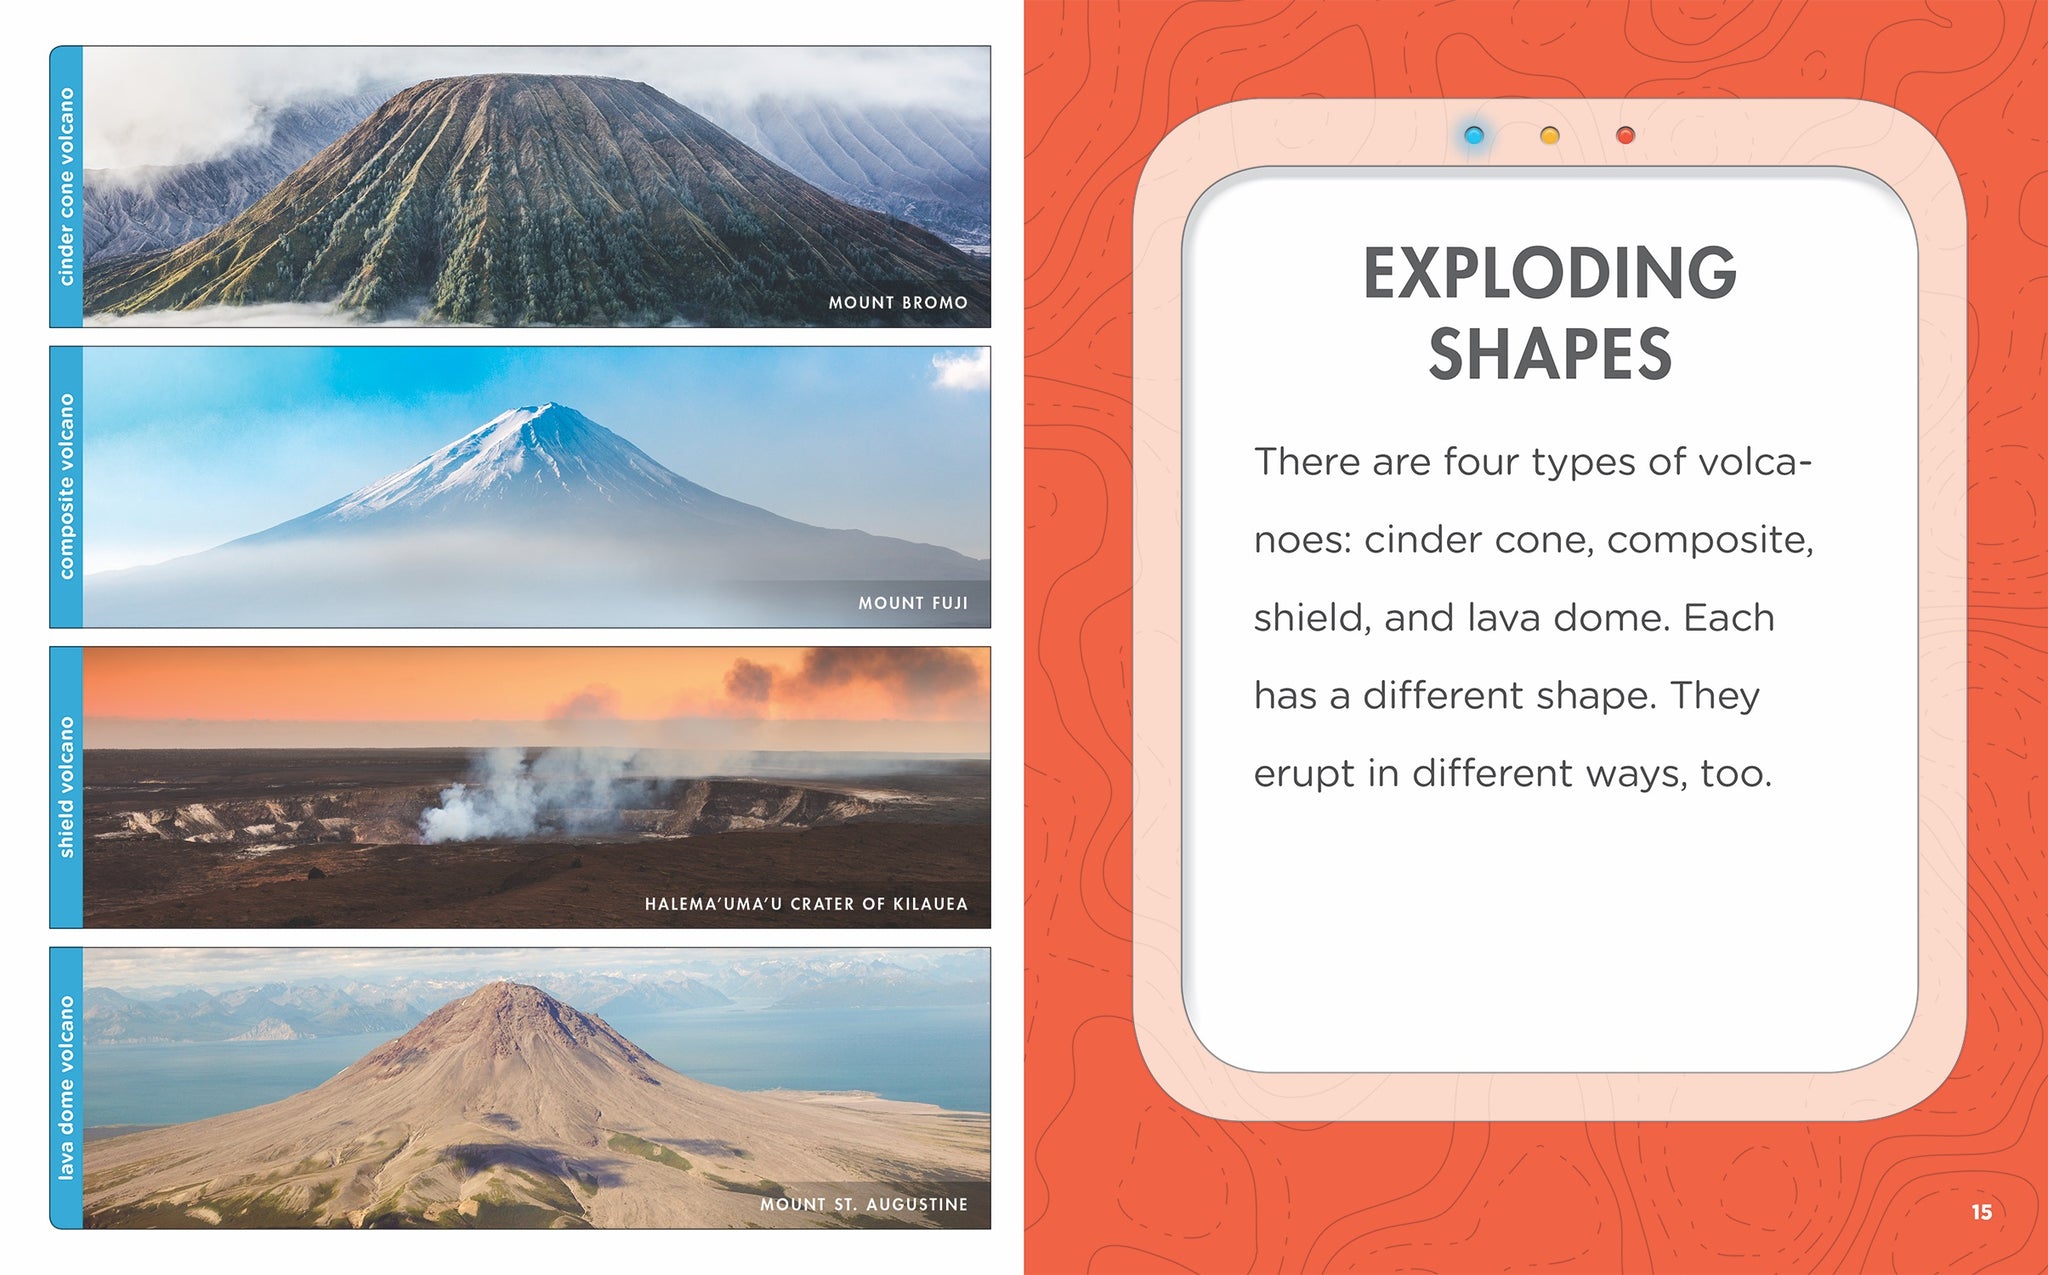Image resolution: width=2048 pixels, height=1275 pixels.
Task: Click the 'MOUNT ST. AUGUSTINE' caption
Action: coord(864,1204)
